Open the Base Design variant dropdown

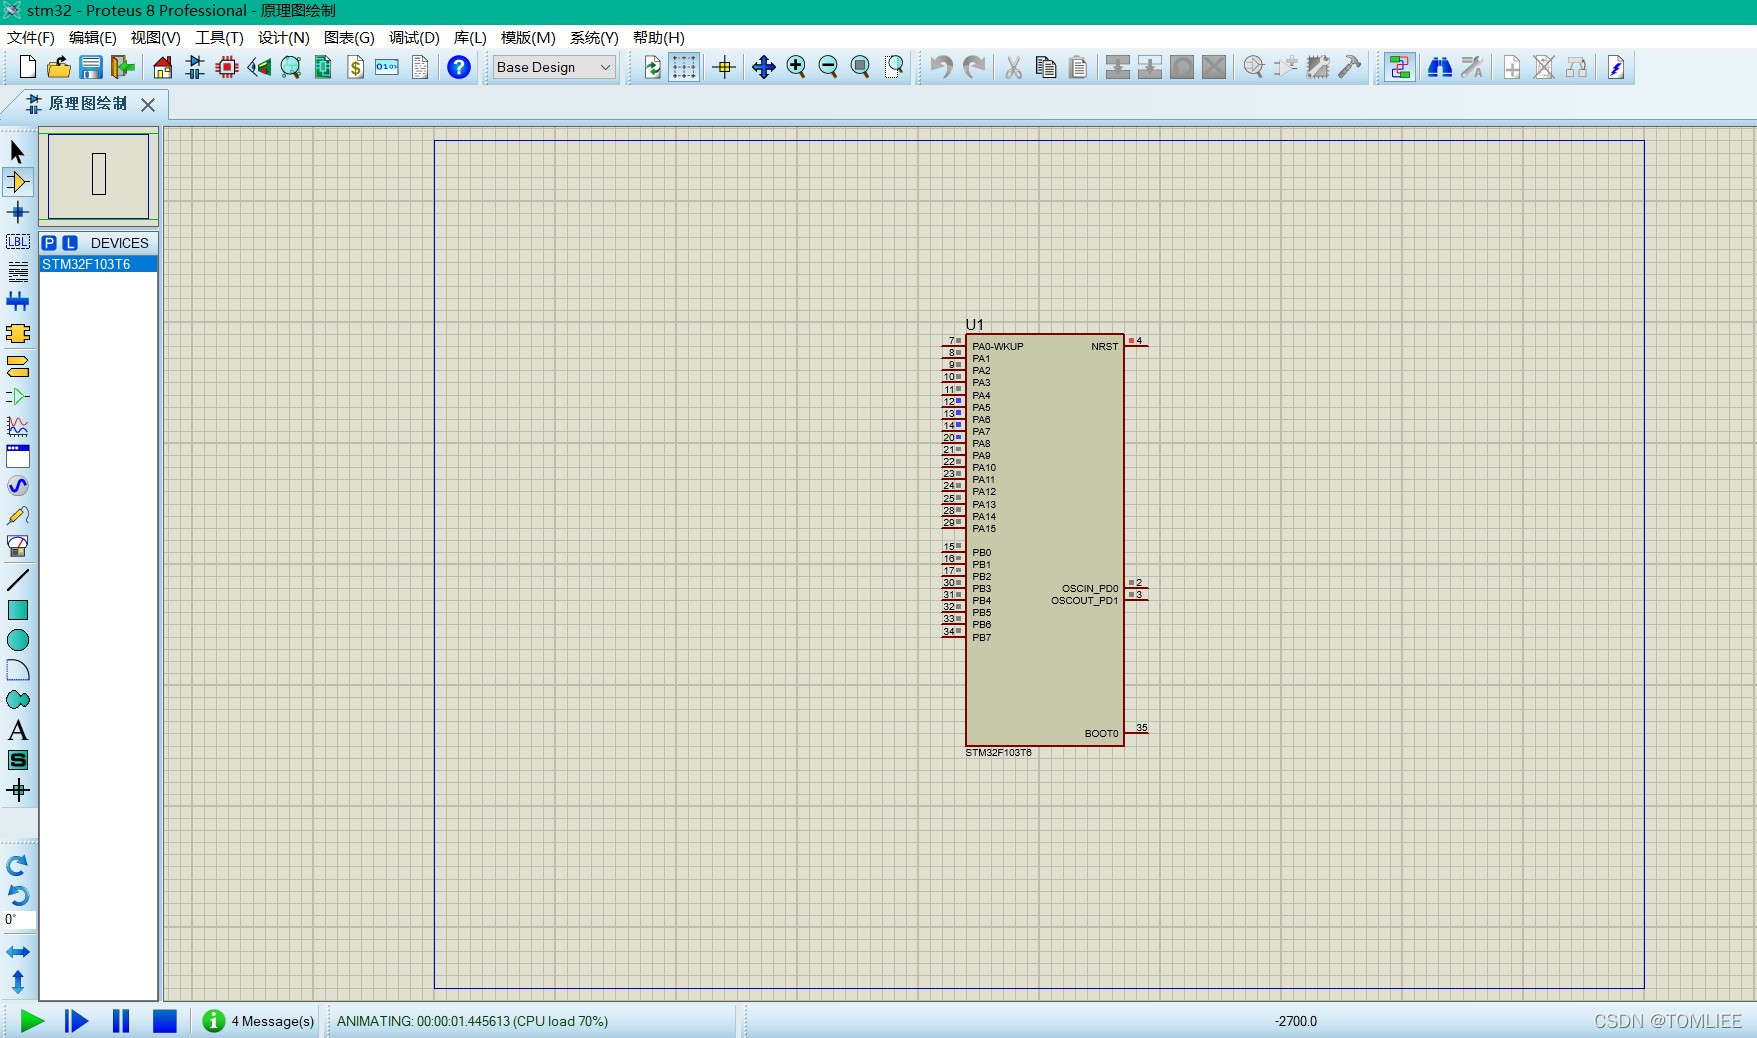coord(554,67)
